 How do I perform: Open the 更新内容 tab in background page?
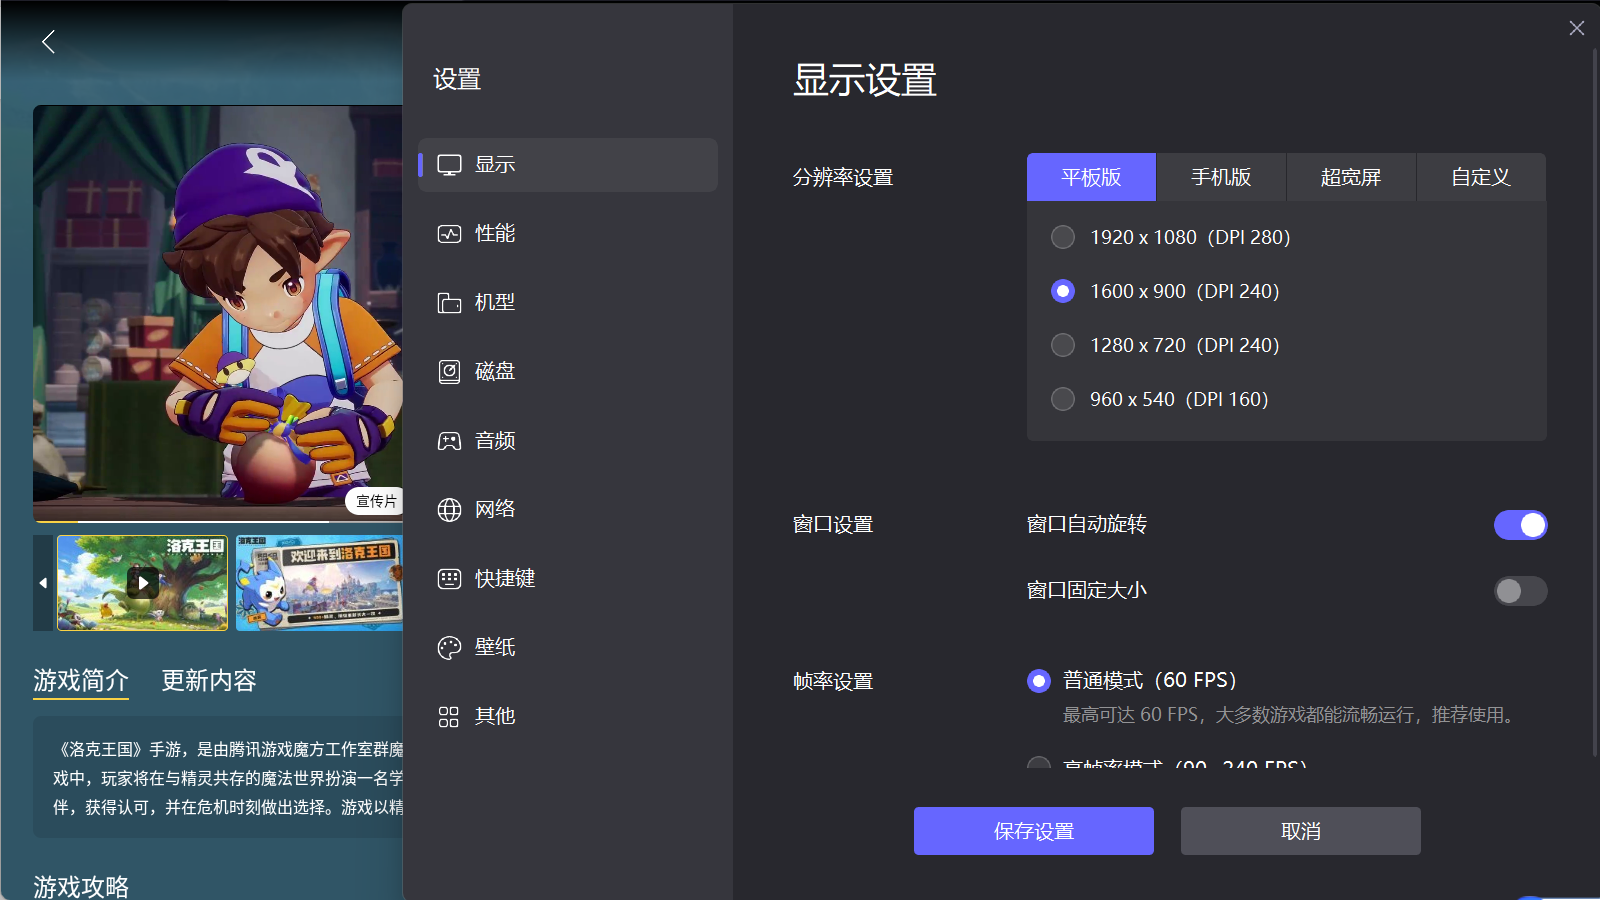209,681
